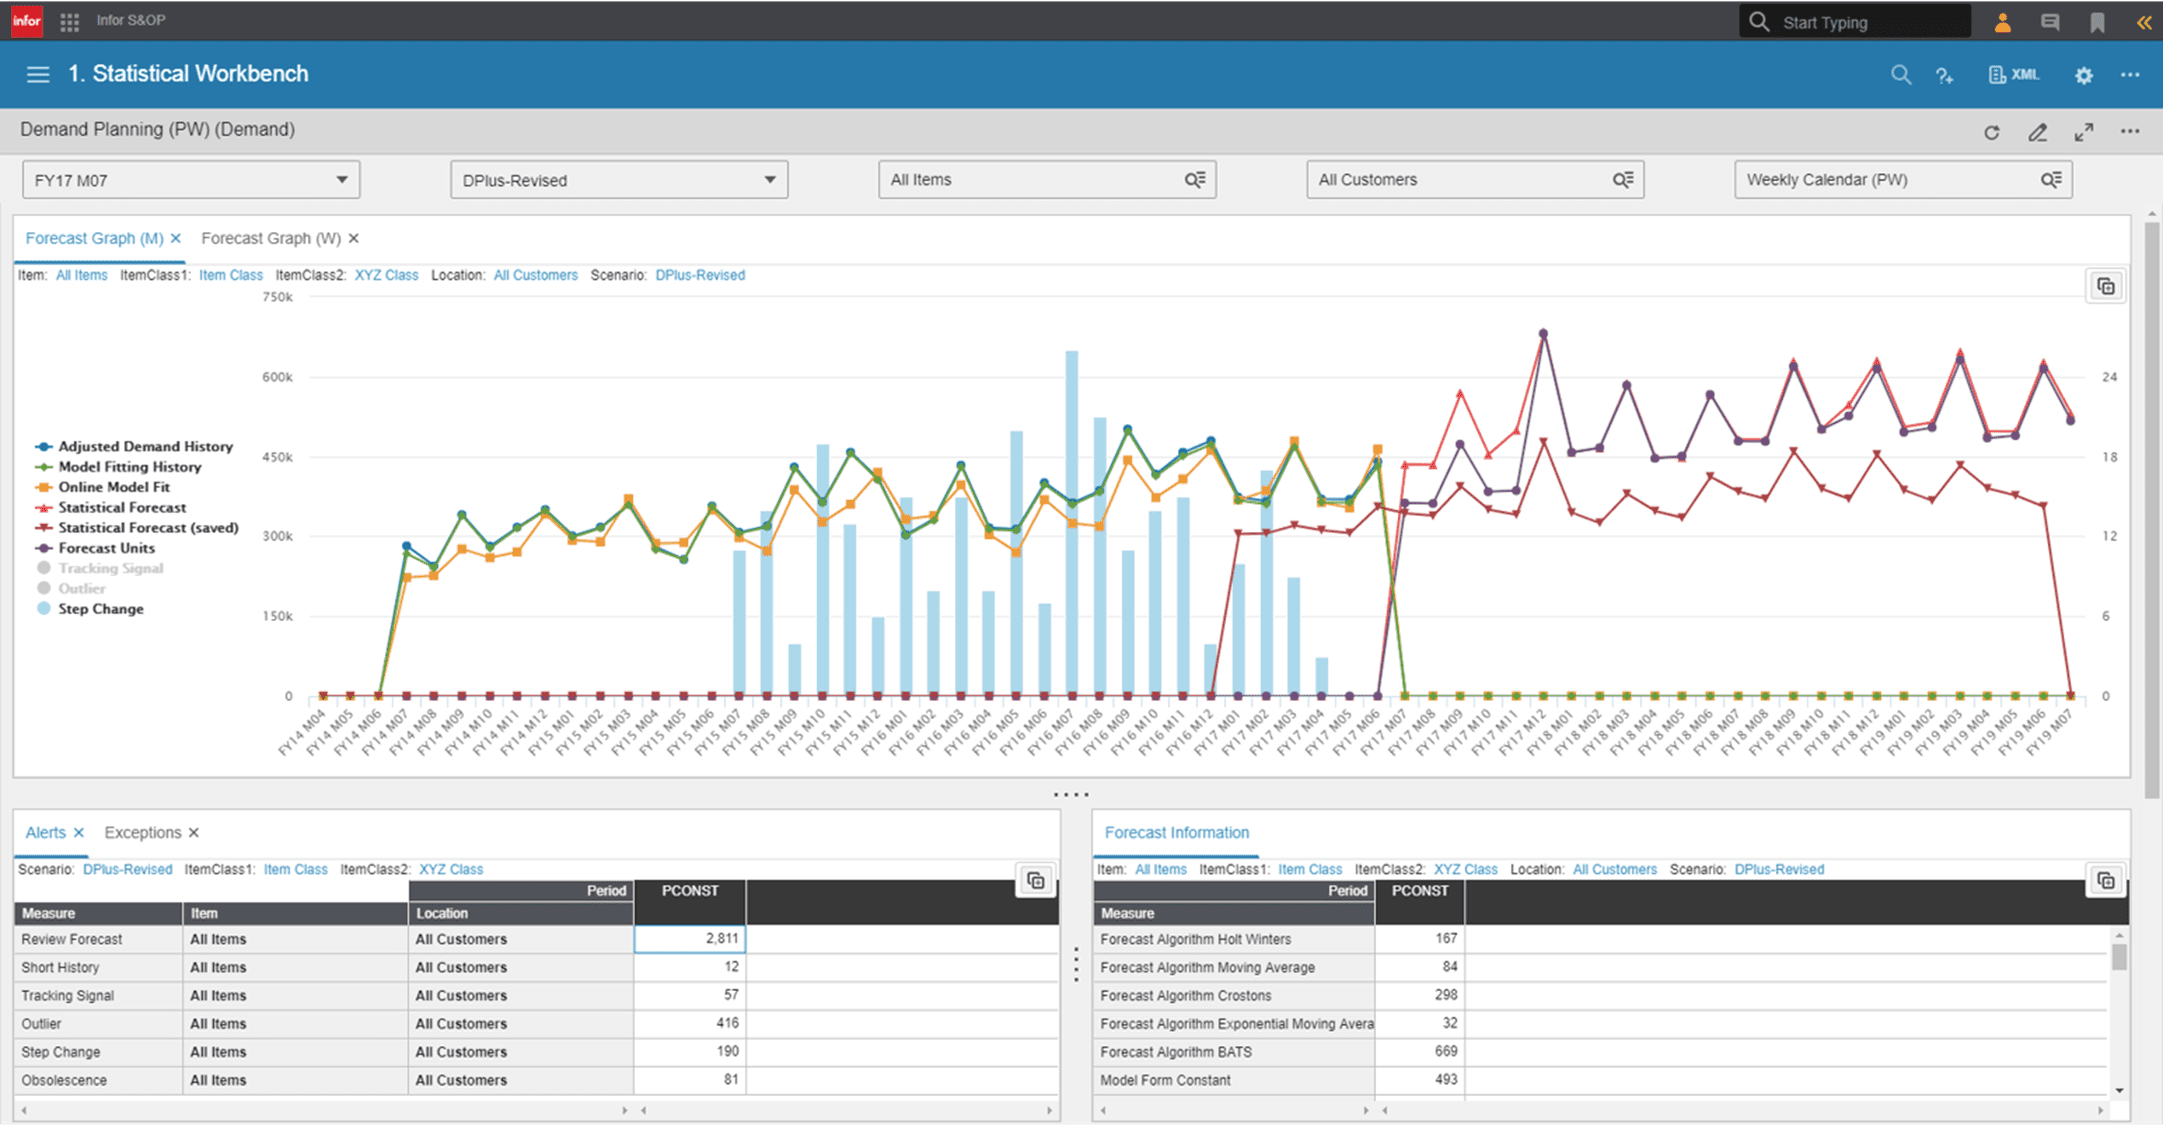Open the hamburger navigation menu

point(38,75)
